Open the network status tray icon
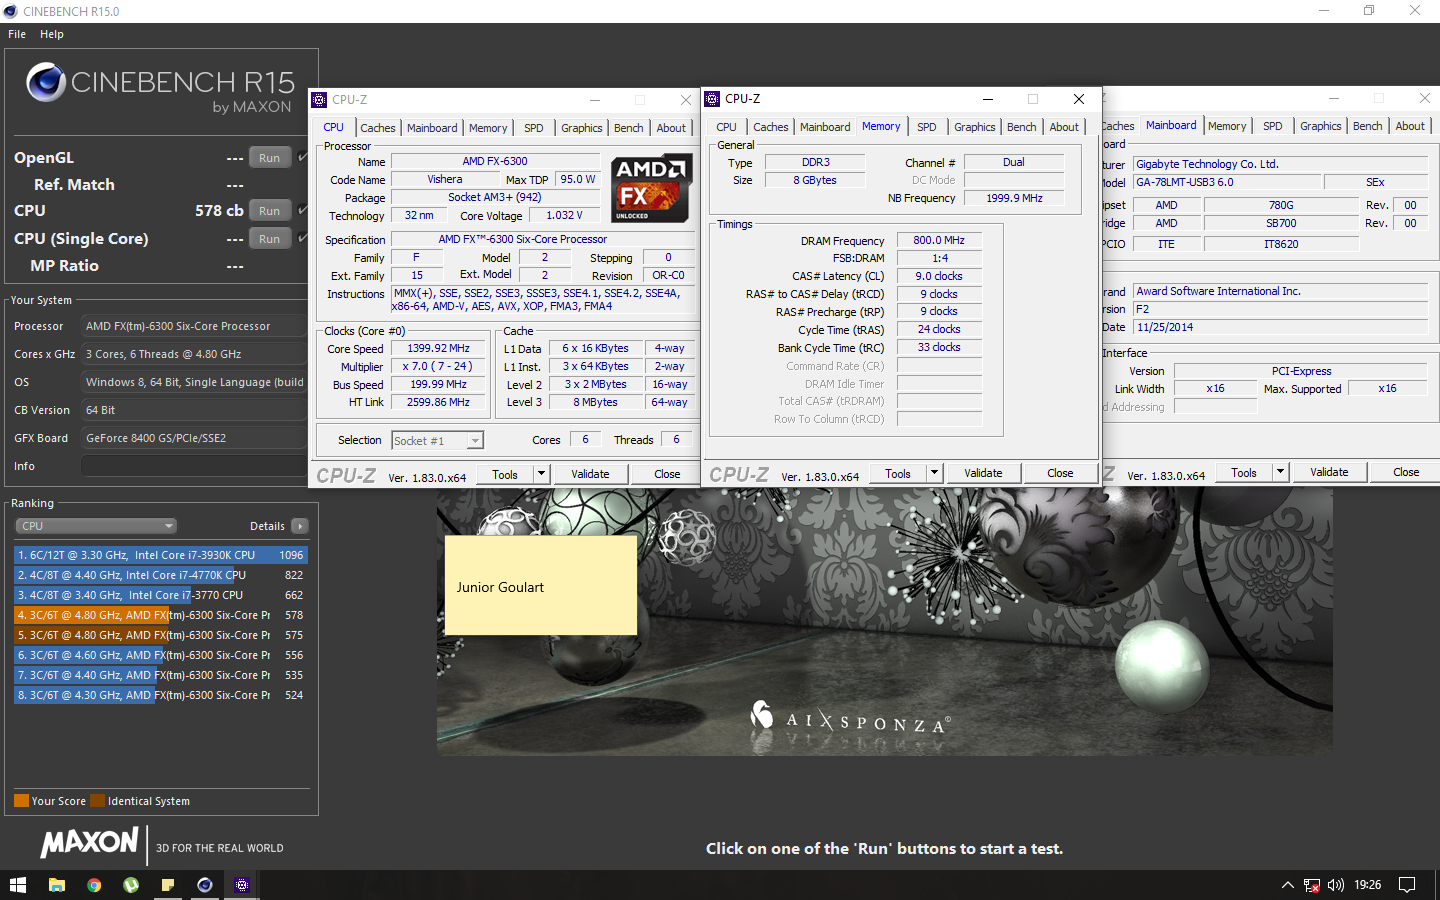Image resolution: width=1440 pixels, height=900 pixels. point(1312,885)
